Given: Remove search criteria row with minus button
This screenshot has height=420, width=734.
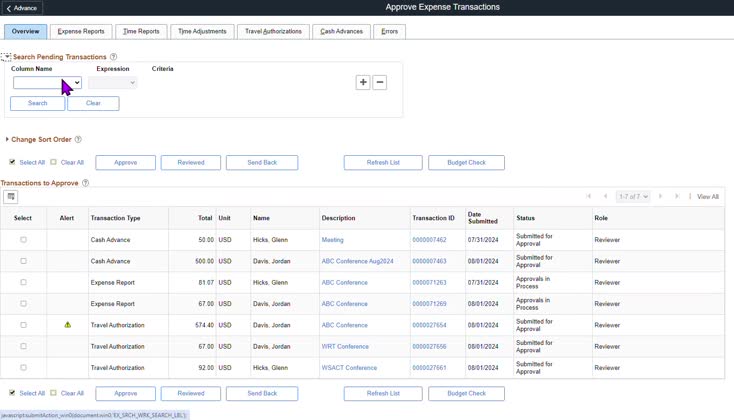Looking at the screenshot, I should pos(380,82).
